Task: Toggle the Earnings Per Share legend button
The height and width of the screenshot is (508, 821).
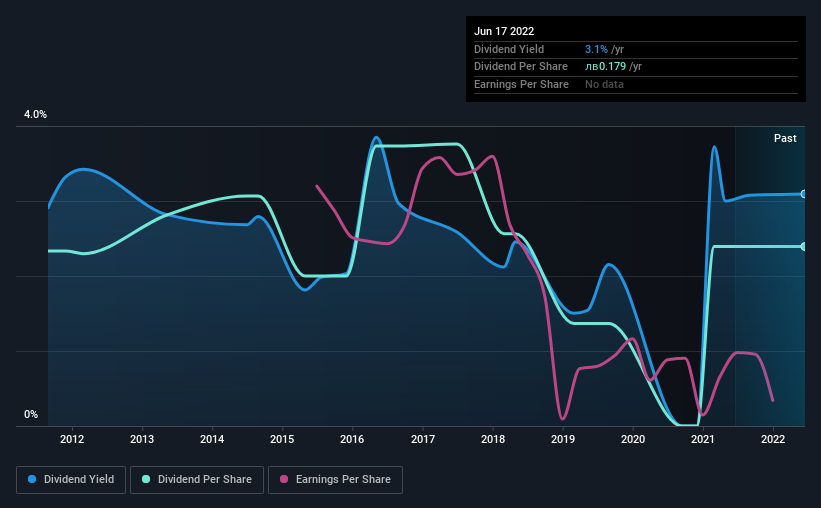Action: 335,480
